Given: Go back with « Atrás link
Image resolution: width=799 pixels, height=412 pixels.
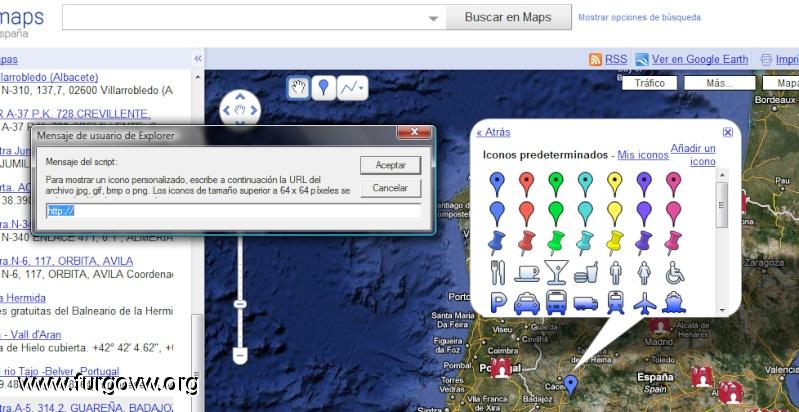Looking at the screenshot, I should [493, 132].
